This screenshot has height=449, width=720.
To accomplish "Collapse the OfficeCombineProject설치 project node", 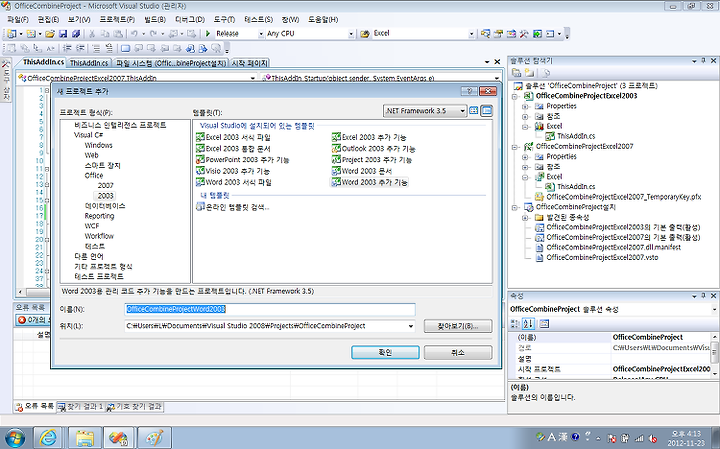I will click(515, 208).
